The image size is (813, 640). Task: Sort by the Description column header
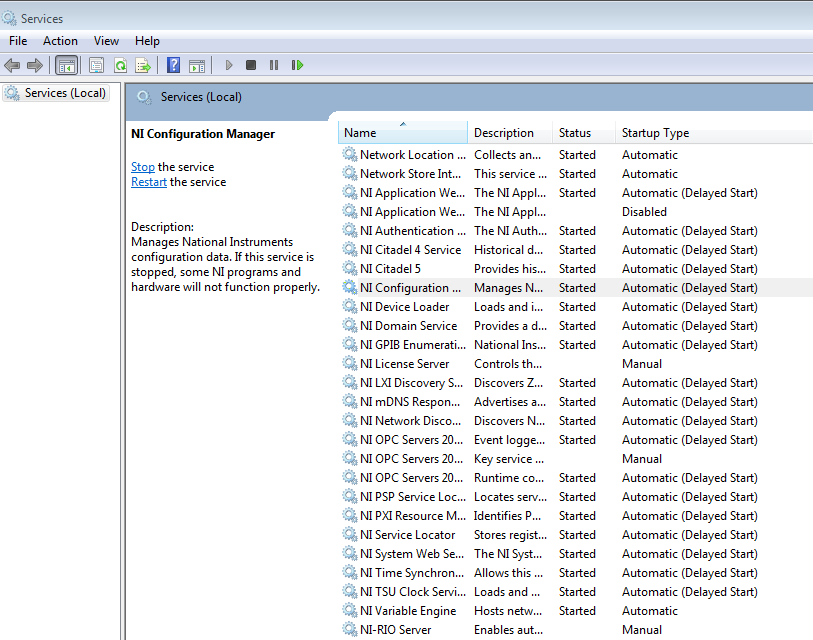510,133
